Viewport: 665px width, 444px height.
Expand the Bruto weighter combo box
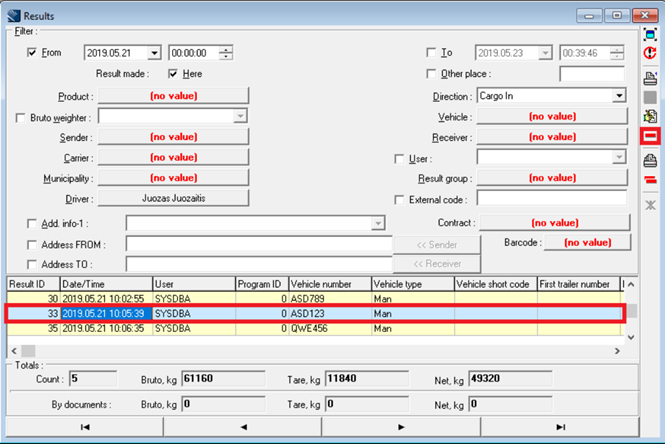(240, 116)
